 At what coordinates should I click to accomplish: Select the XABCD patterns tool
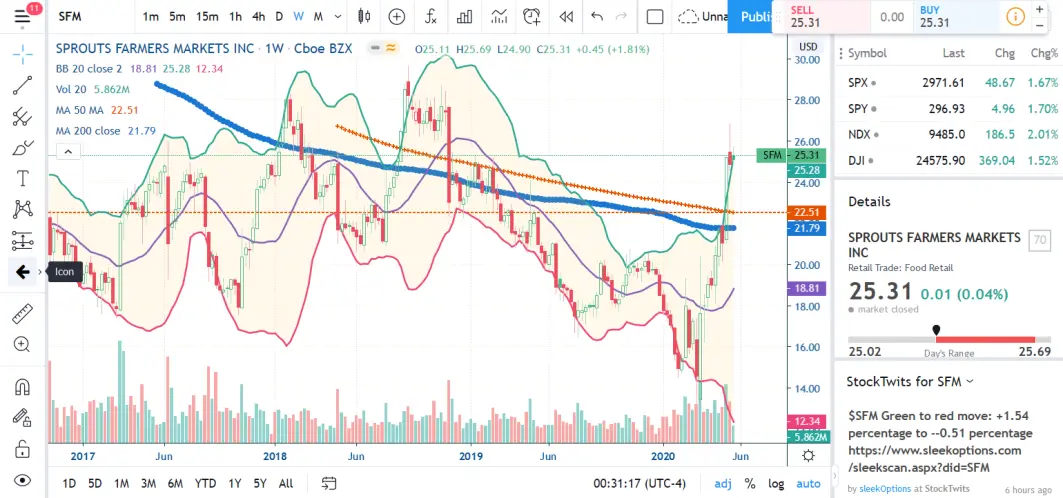coord(22,209)
